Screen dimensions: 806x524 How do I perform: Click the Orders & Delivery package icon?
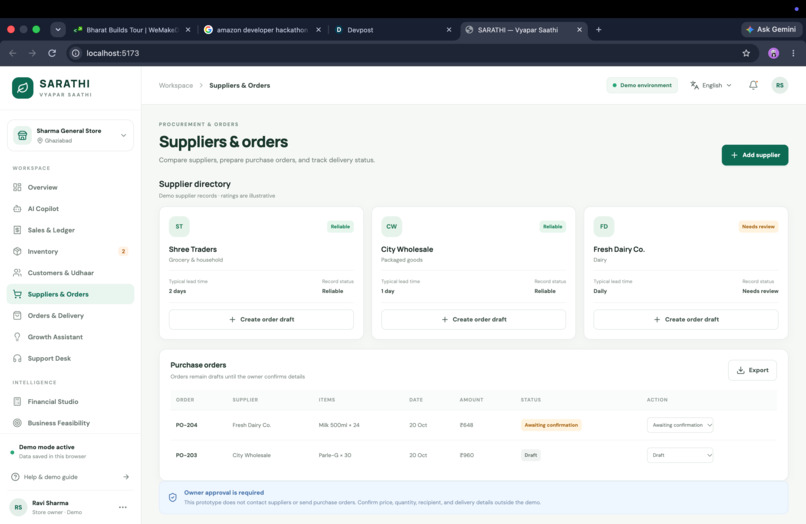point(17,316)
